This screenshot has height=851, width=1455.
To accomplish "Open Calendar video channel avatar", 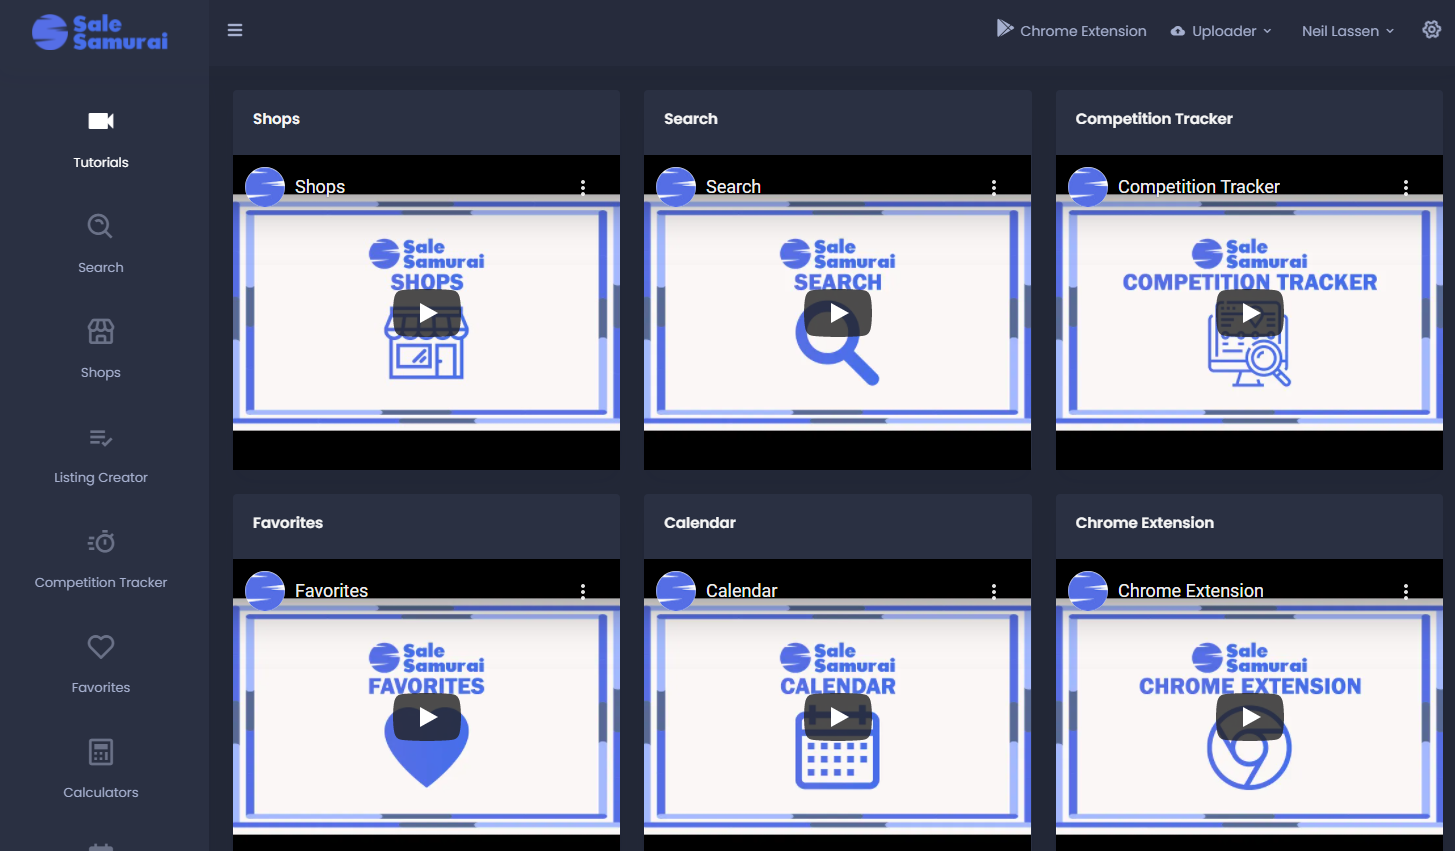I will pos(676,591).
